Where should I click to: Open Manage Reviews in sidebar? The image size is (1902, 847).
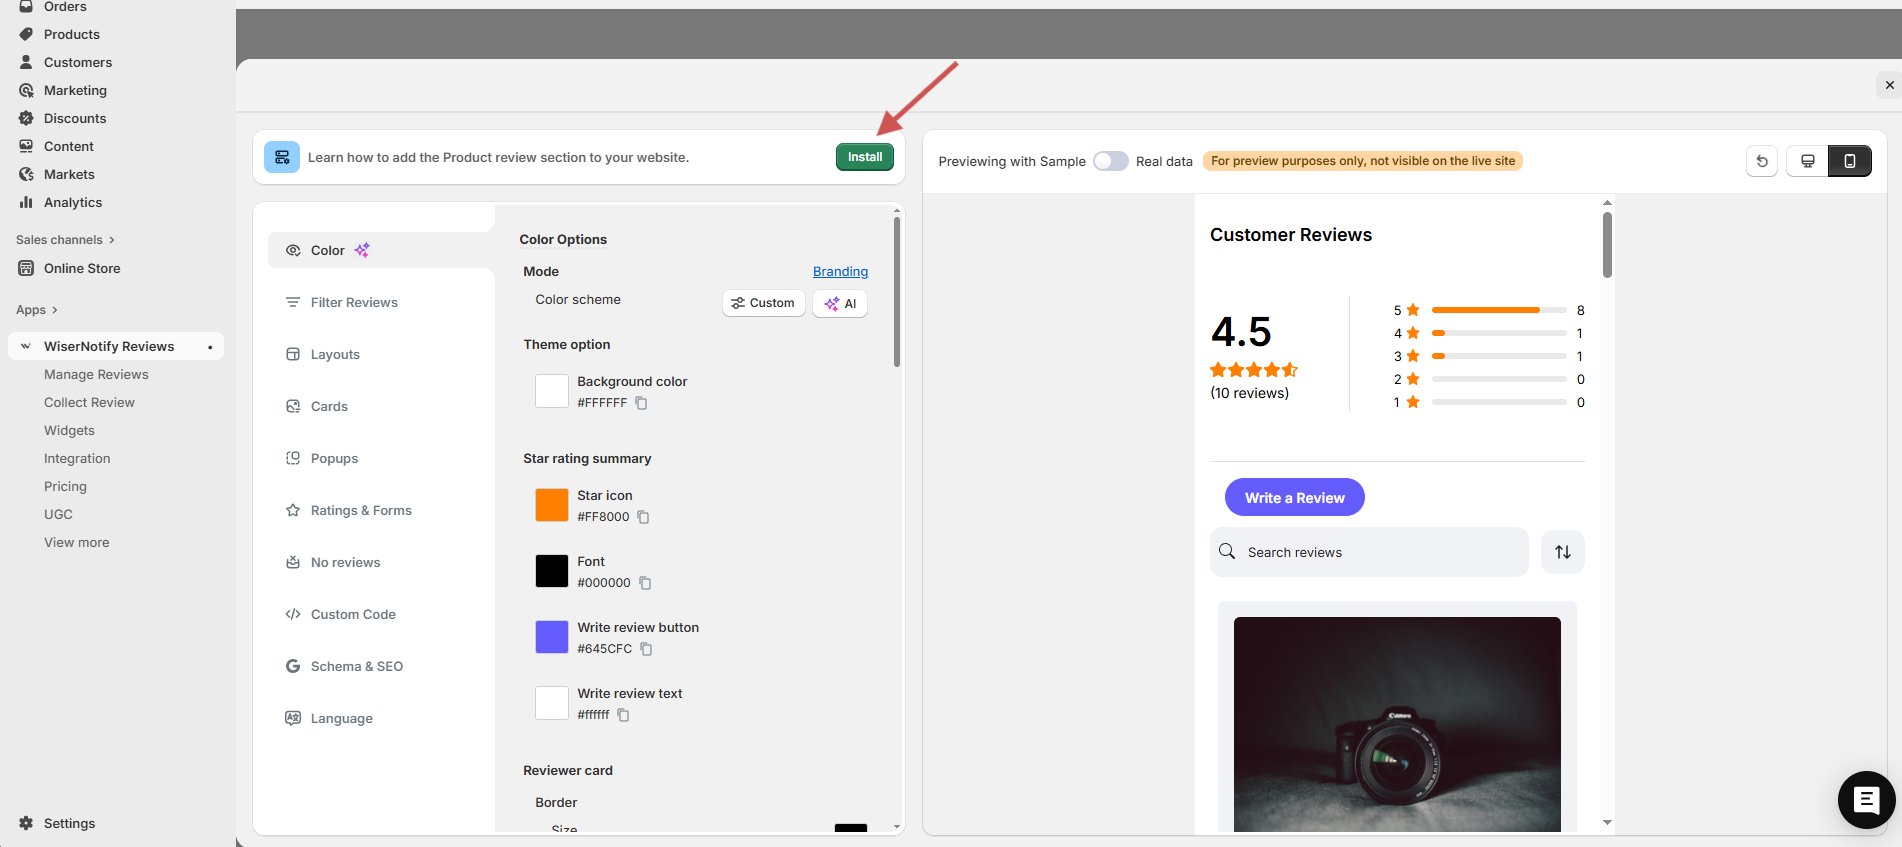[96, 374]
